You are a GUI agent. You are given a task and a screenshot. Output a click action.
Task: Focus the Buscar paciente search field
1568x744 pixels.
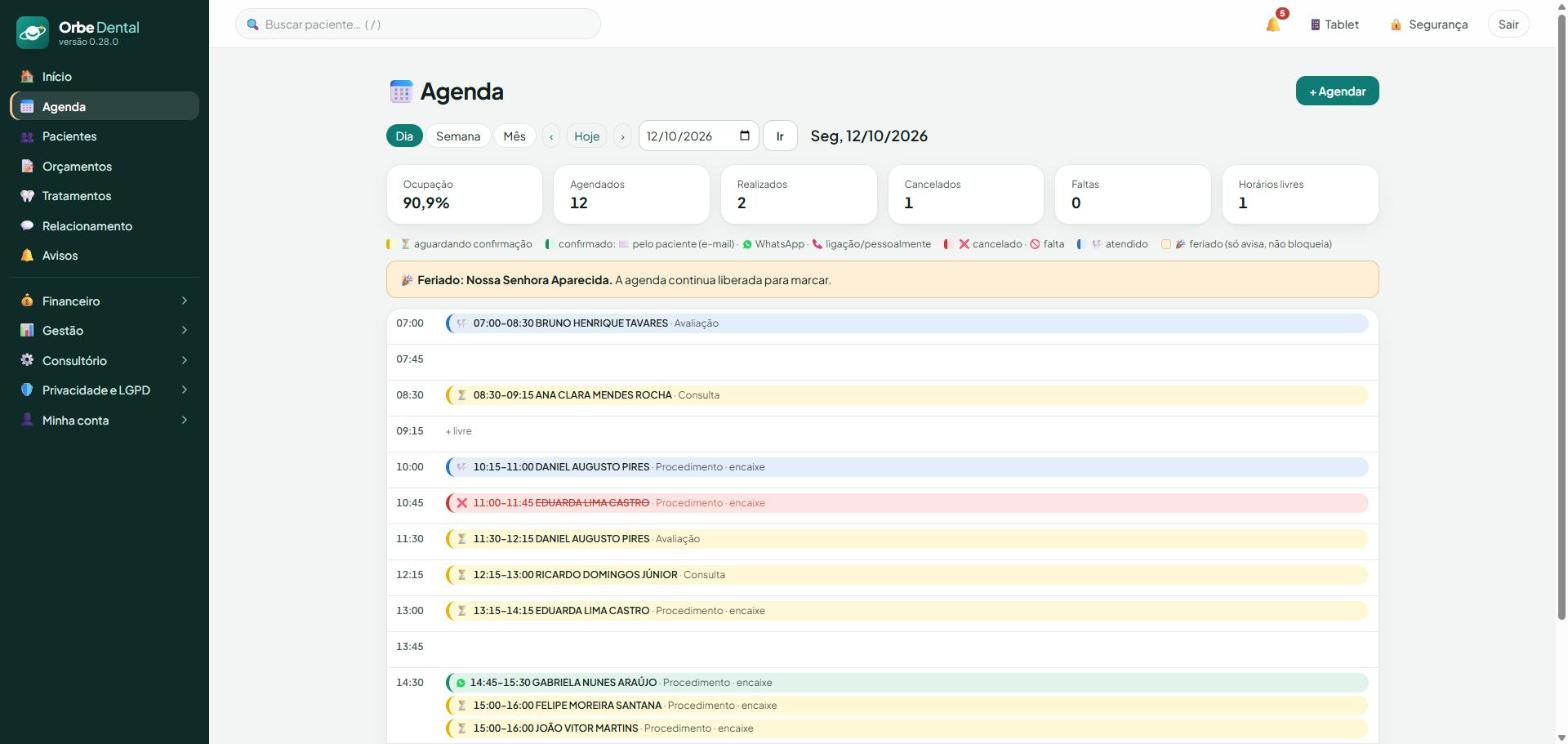click(418, 24)
